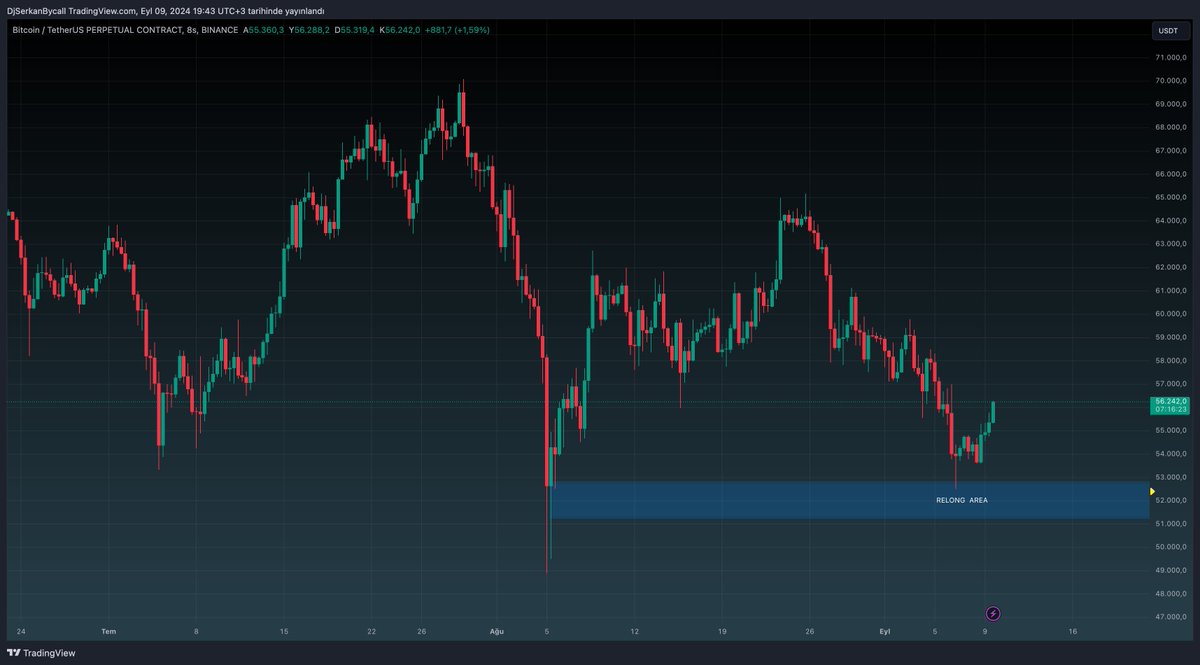Click the 71.000,0 price axis label
Viewport: 1200px width, 665px height.
pos(1169,59)
